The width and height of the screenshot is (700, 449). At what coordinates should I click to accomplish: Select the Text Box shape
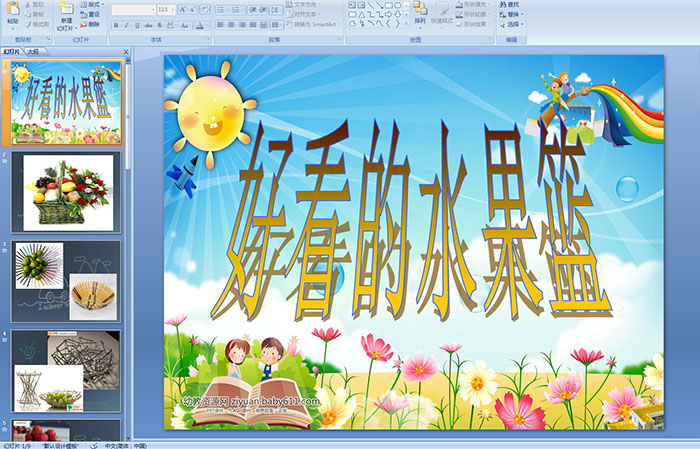[x=352, y=5]
